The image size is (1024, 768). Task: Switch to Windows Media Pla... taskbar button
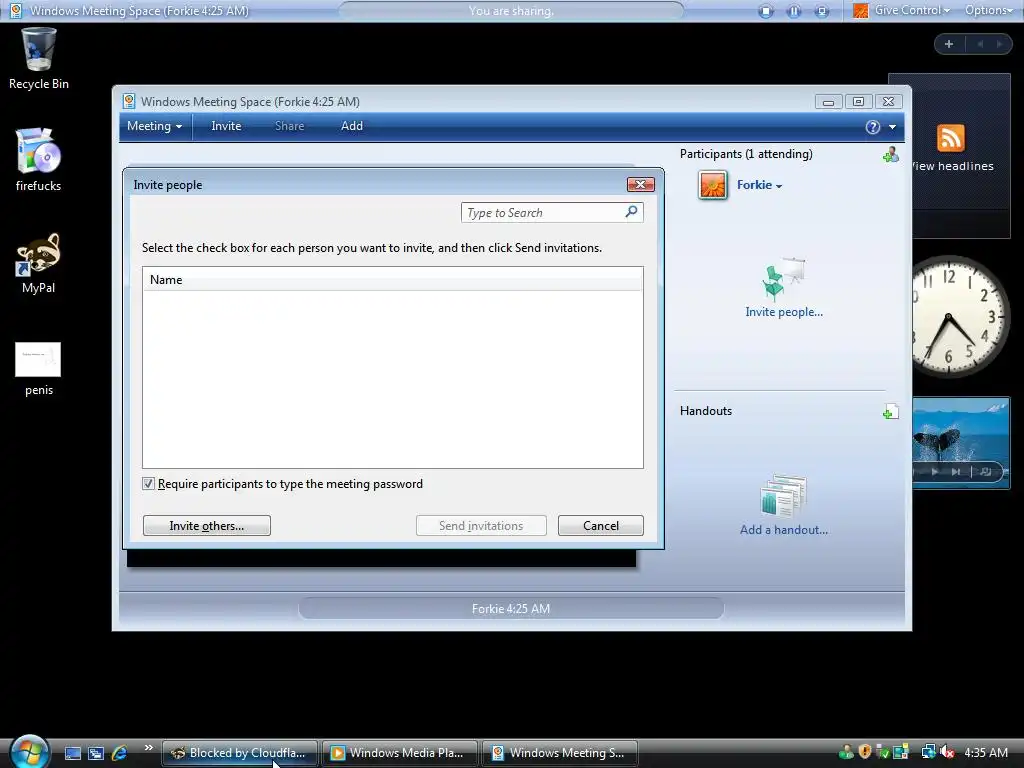[400, 753]
